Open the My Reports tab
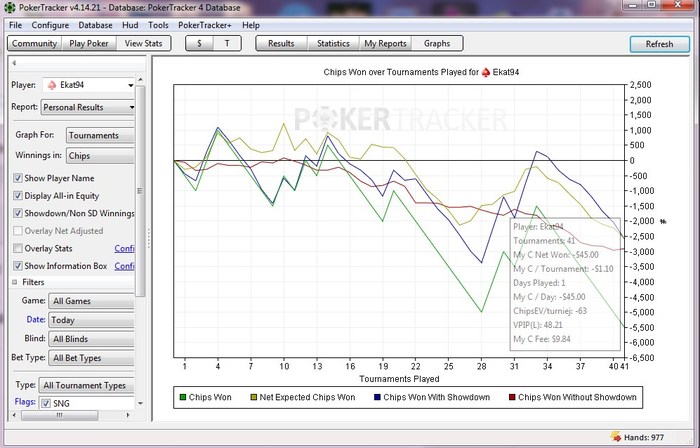 [385, 43]
